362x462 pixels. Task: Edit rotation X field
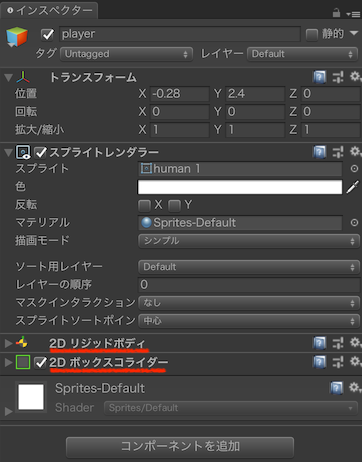point(180,112)
